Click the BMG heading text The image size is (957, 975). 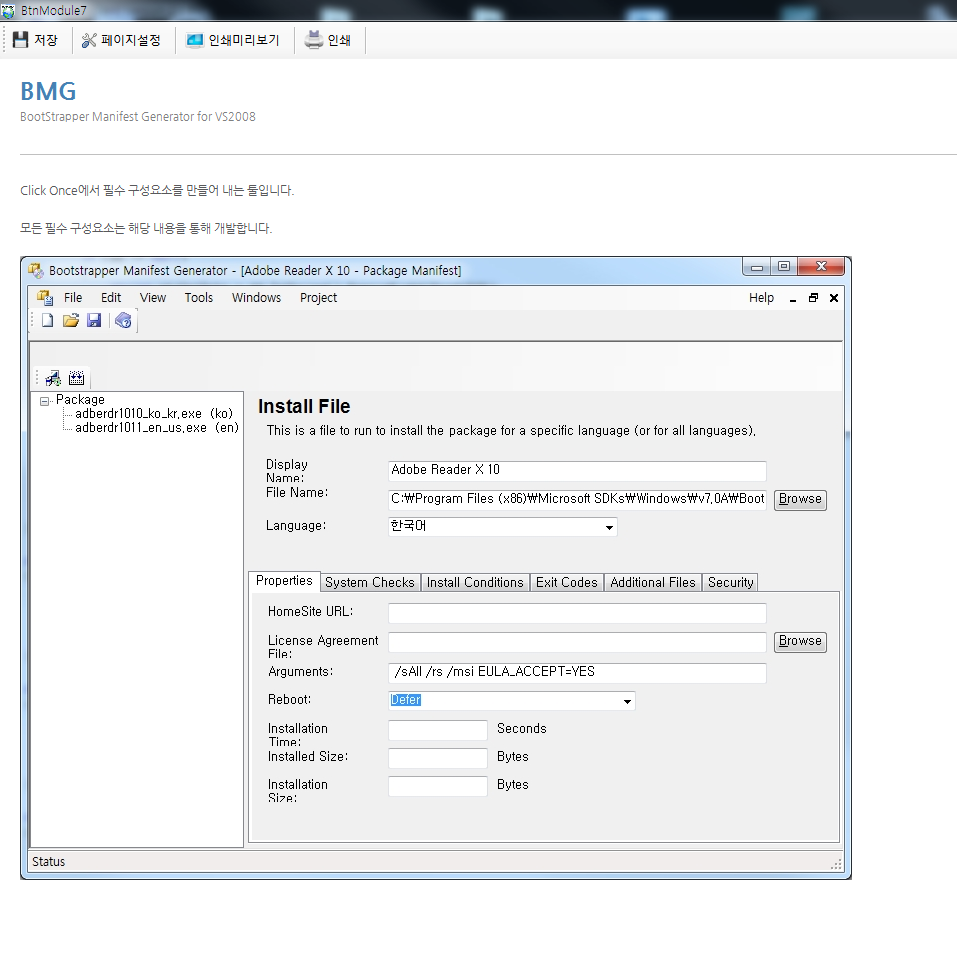tap(48, 91)
